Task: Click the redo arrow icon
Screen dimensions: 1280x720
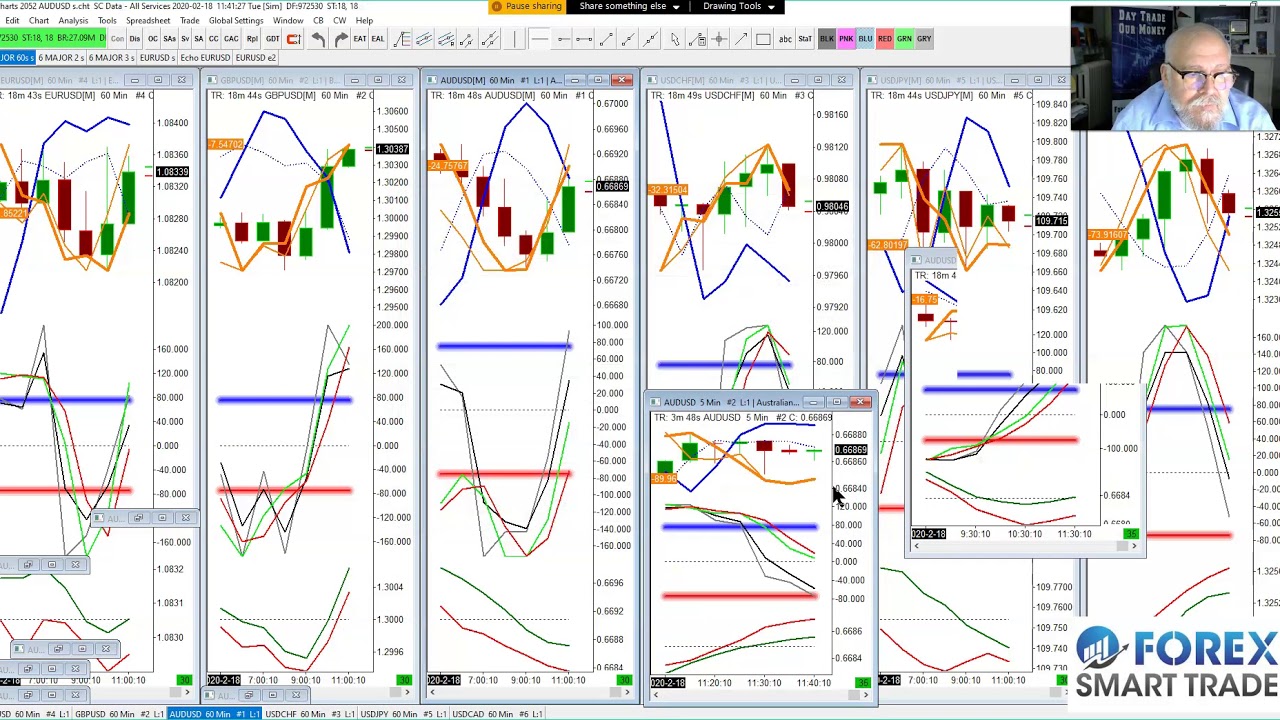Action: pyautogui.click(x=341, y=39)
